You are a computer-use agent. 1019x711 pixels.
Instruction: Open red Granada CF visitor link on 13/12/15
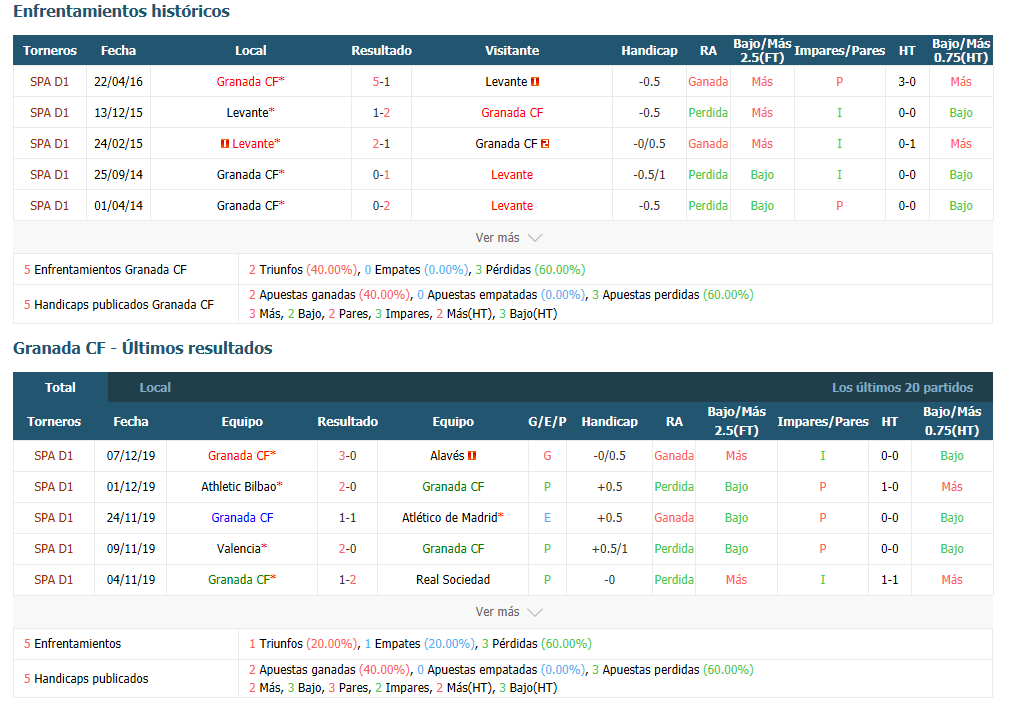512,113
